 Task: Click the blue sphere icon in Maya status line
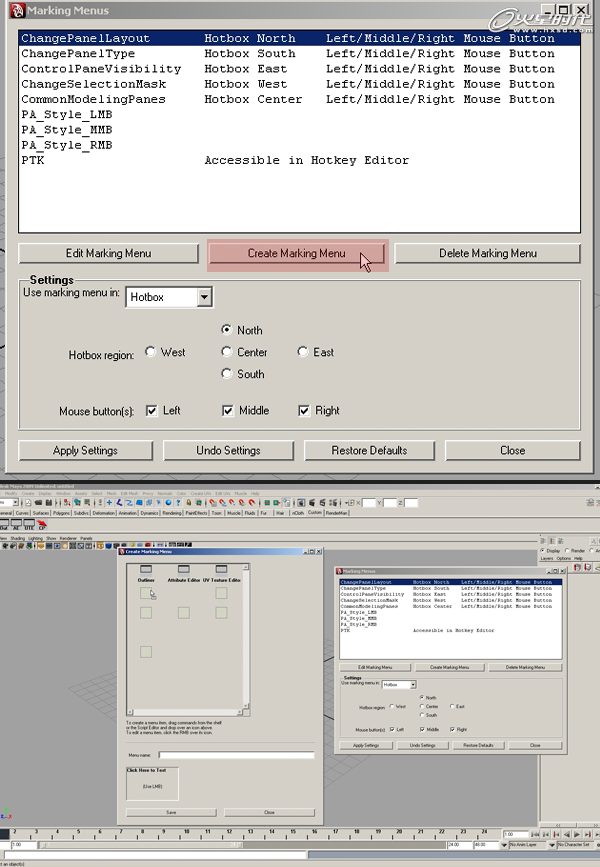point(169,503)
